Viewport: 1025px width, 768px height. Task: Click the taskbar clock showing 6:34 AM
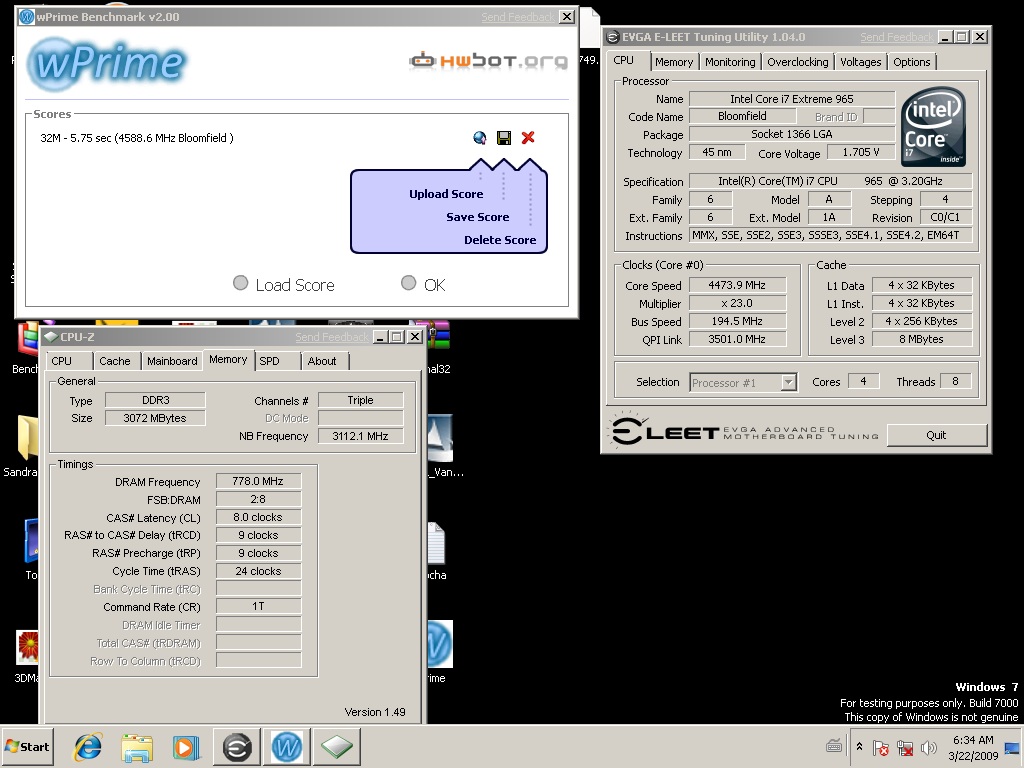[x=973, y=740]
